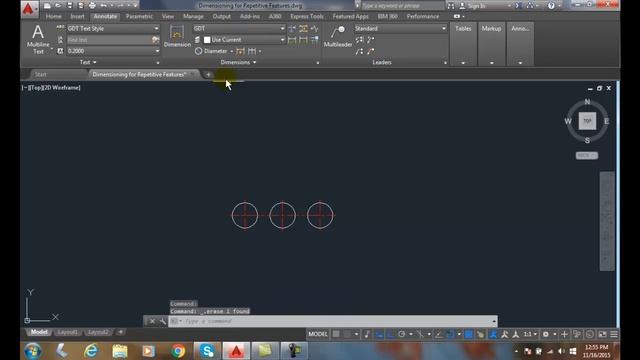Screen dimensions: 640x360
Task: Switch to the Layout1 tab
Action: [x=68, y=332]
